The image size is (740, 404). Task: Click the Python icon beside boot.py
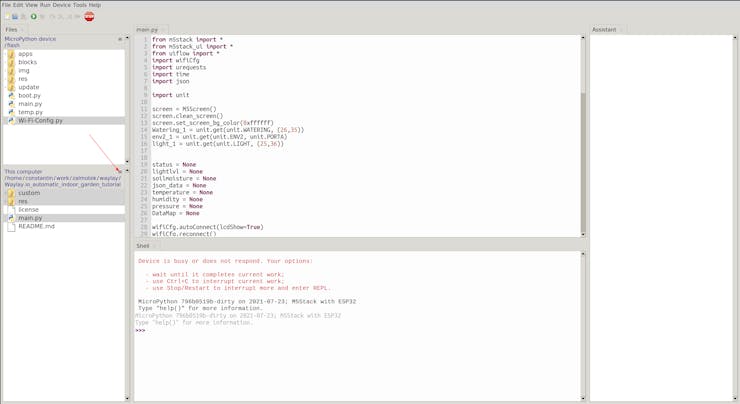coord(11,95)
